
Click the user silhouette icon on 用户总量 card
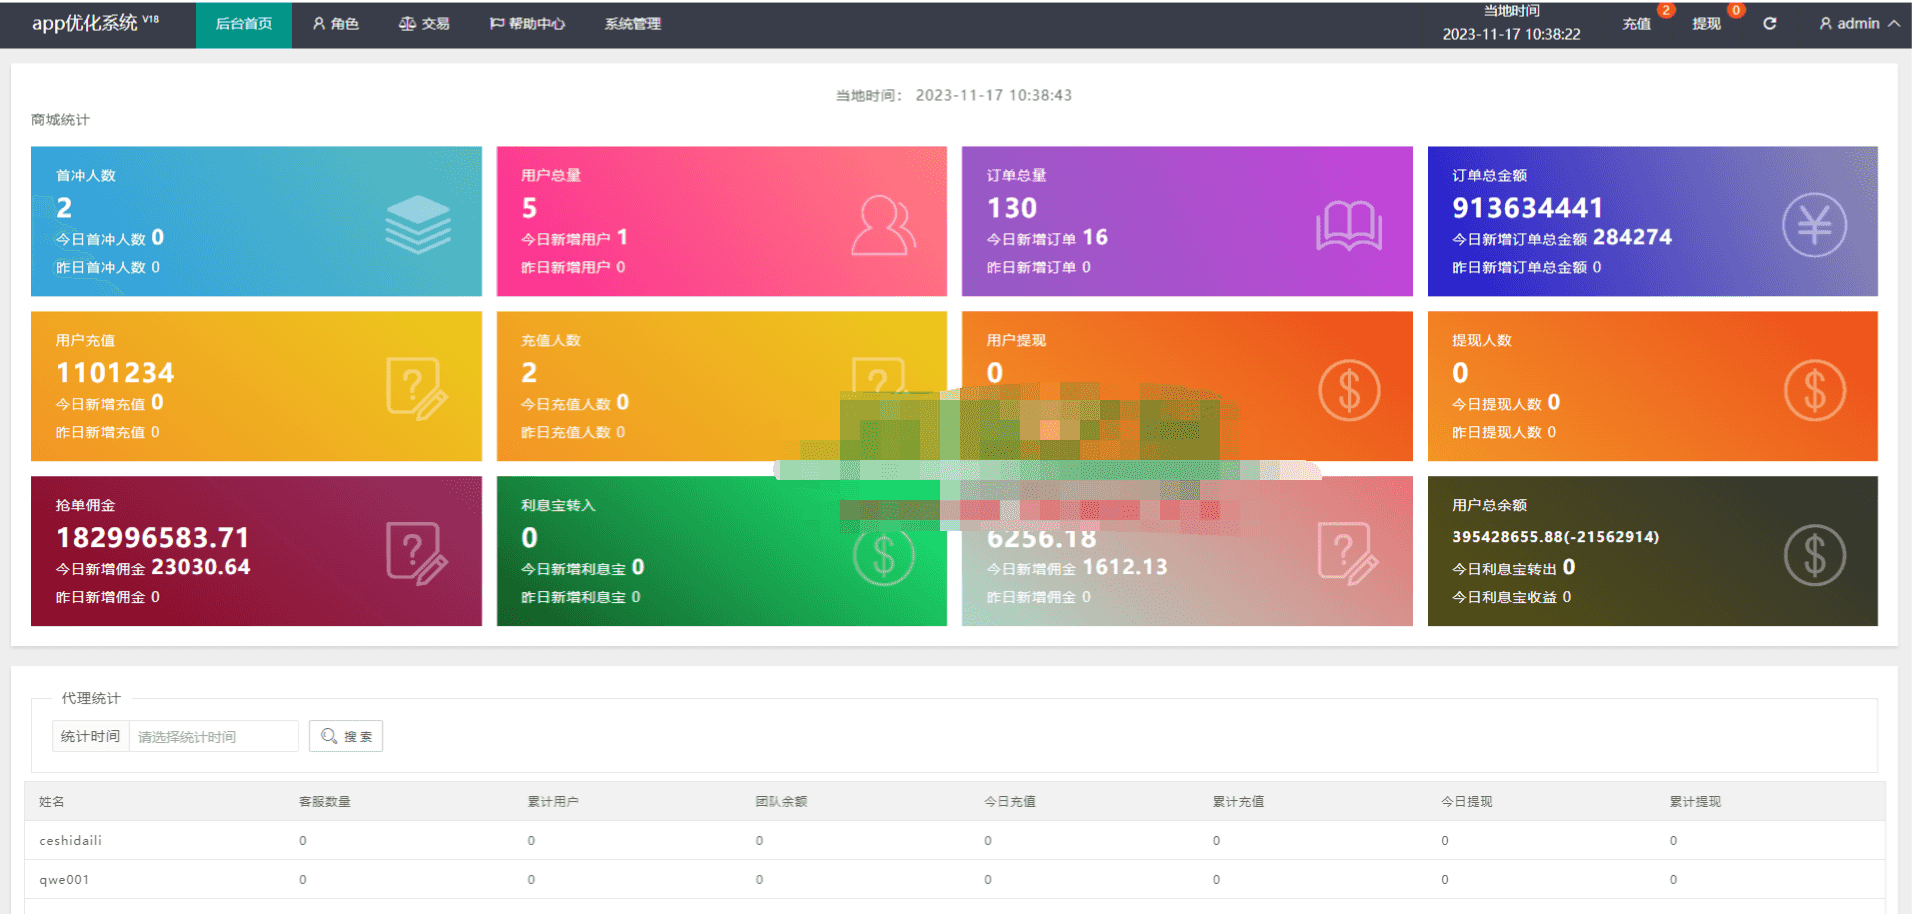point(883,225)
